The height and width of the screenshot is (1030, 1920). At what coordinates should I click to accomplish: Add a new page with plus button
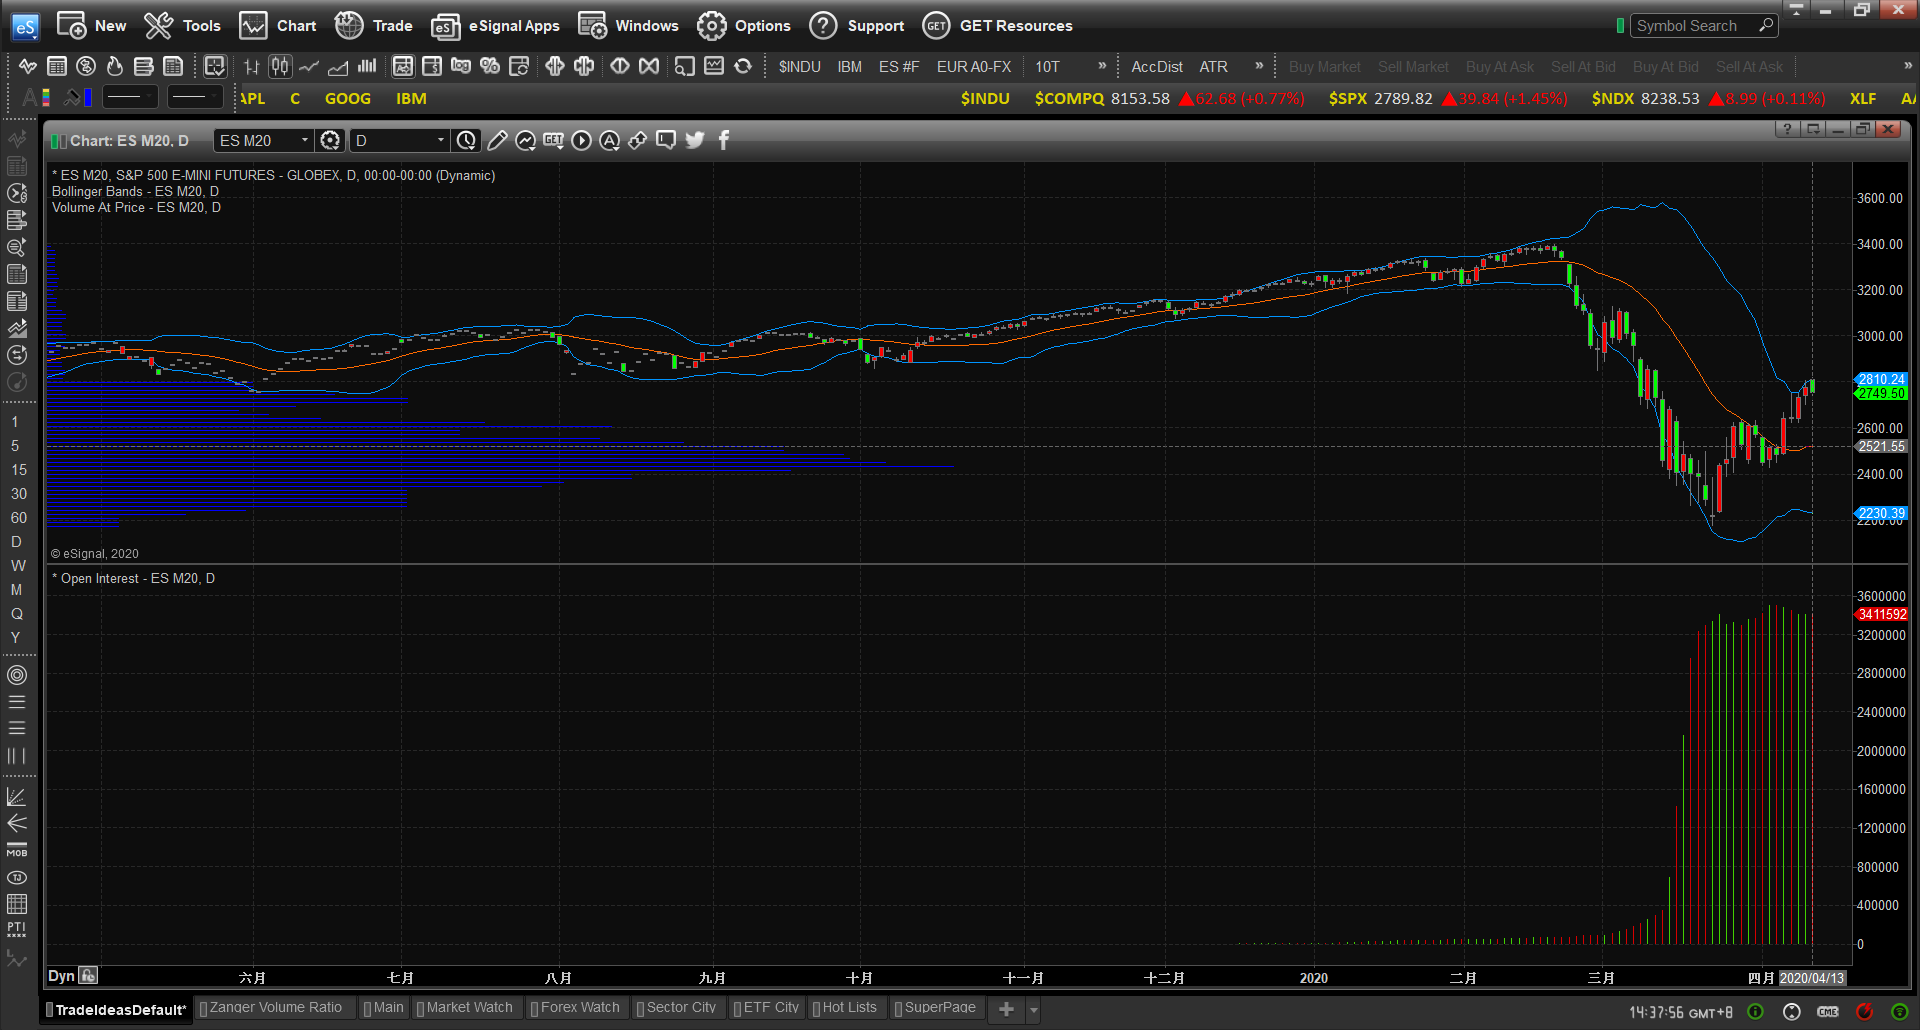pos(1006,1010)
